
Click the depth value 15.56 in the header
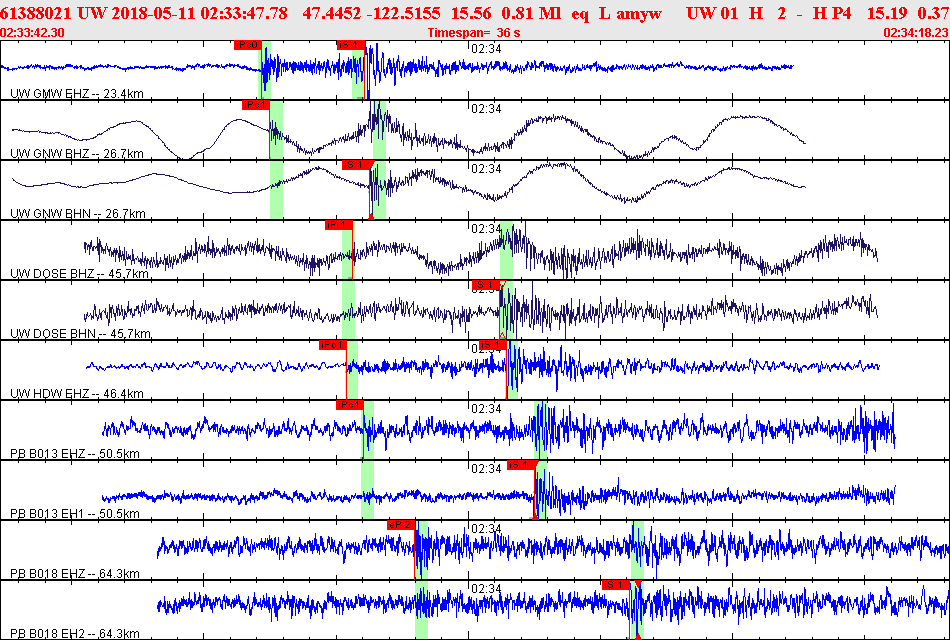(471, 13)
